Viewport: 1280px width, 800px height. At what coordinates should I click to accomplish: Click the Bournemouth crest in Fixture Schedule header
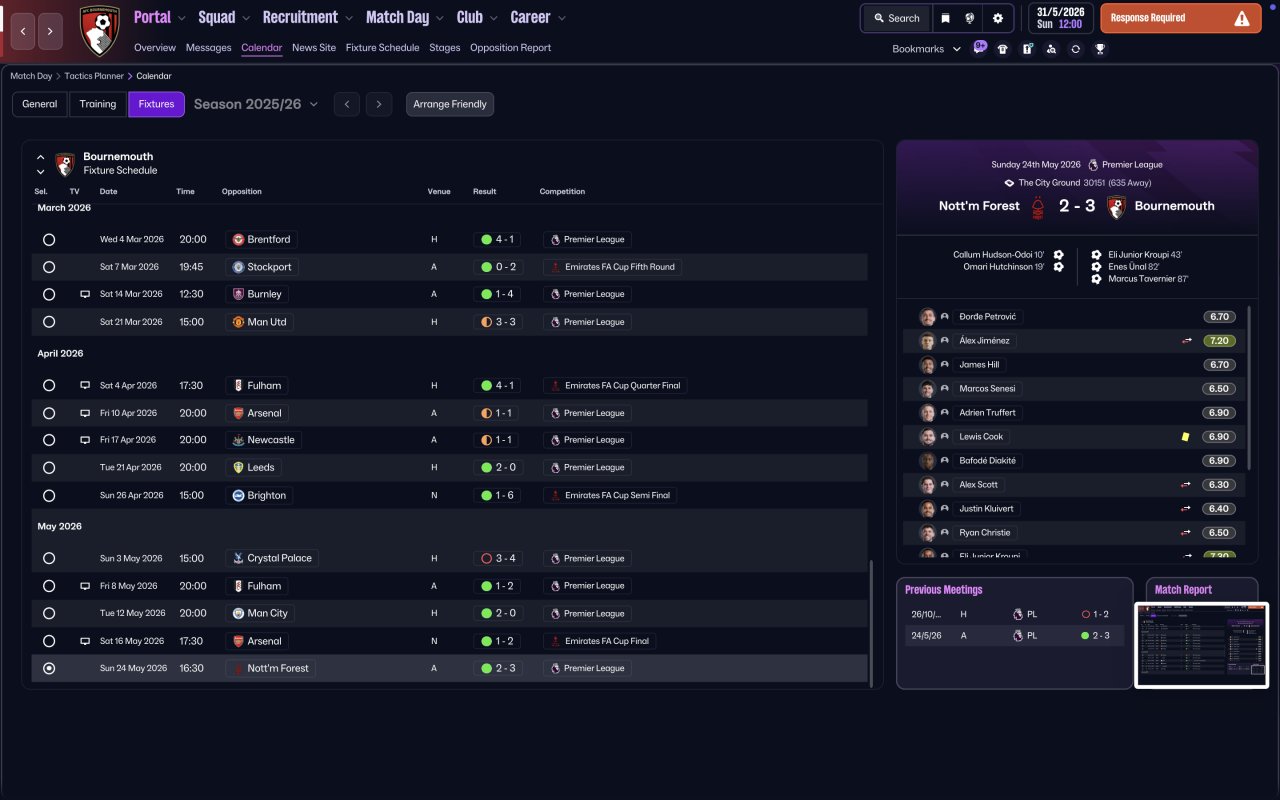[x=65, y=164]
